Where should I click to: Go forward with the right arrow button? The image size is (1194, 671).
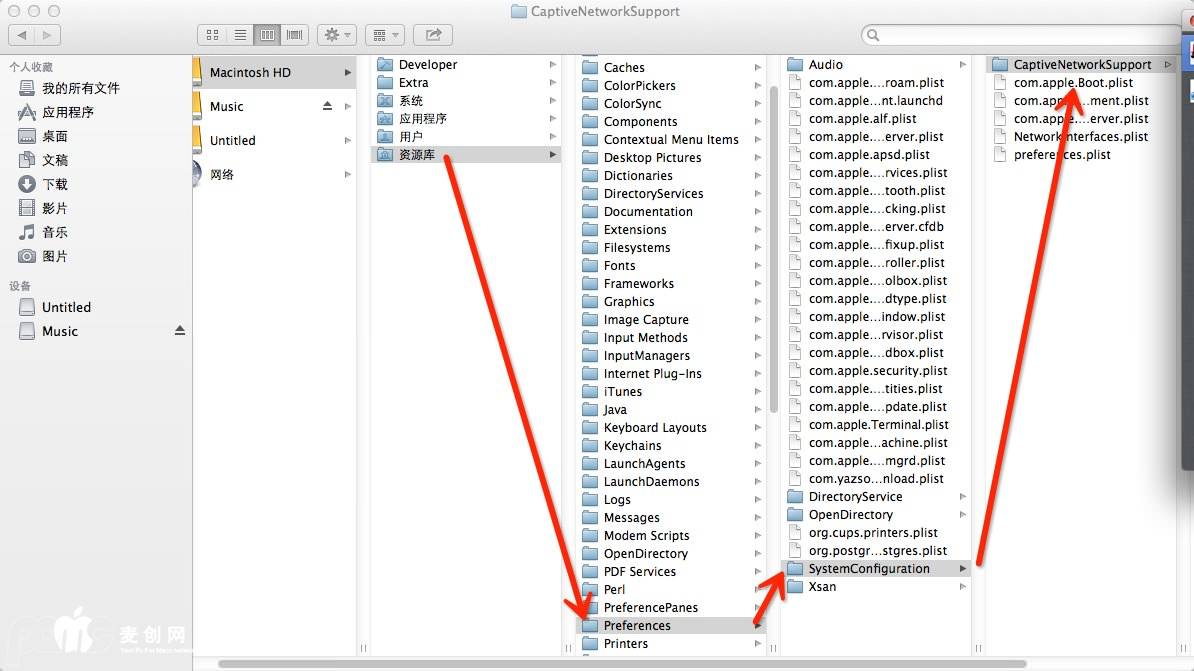[x=47, y=35]
